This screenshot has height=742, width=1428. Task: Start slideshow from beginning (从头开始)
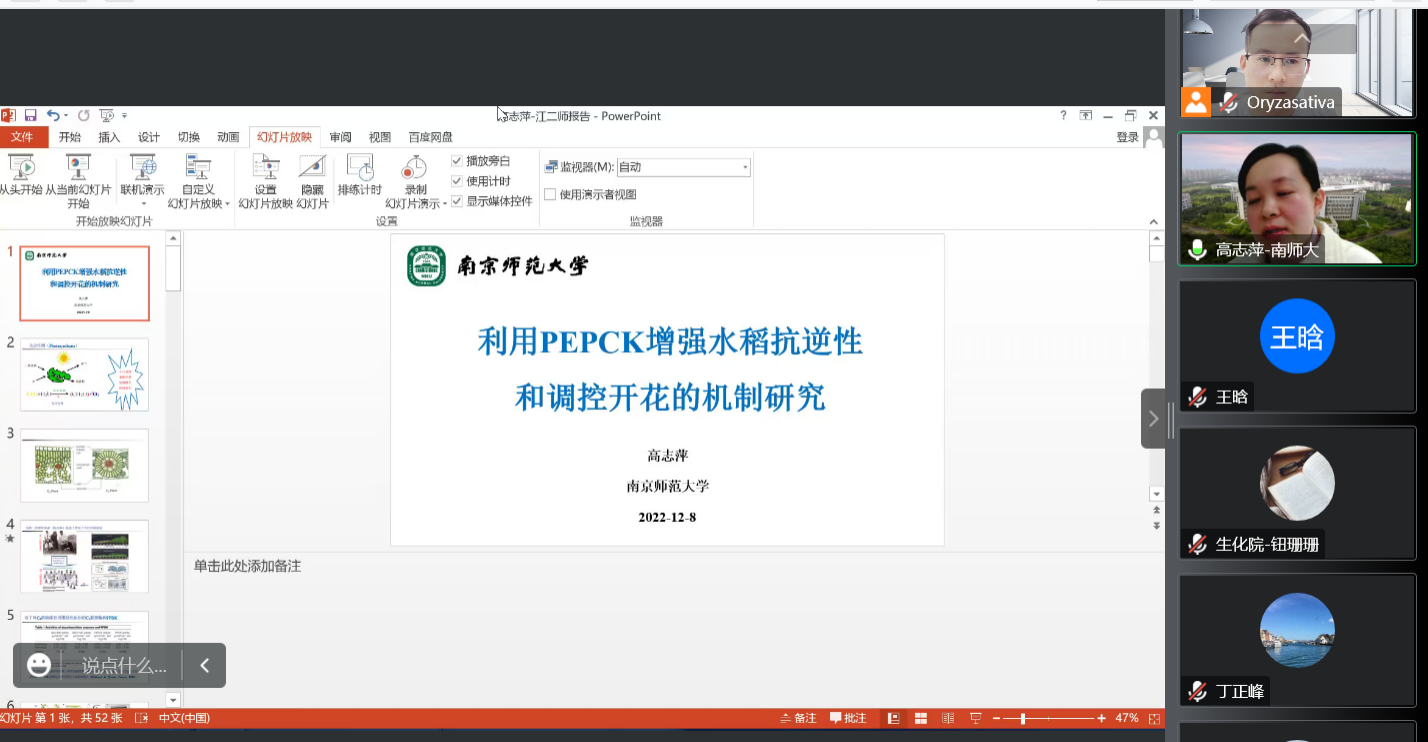coord(21,175)
